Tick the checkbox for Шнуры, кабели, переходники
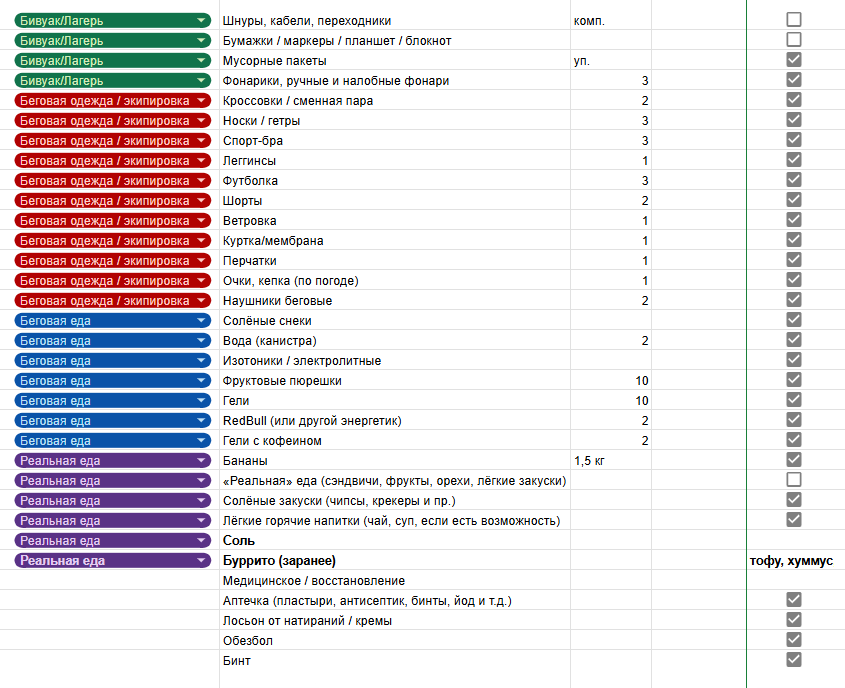The width and height of the screenshot is (845, 688). coord(794,20)
